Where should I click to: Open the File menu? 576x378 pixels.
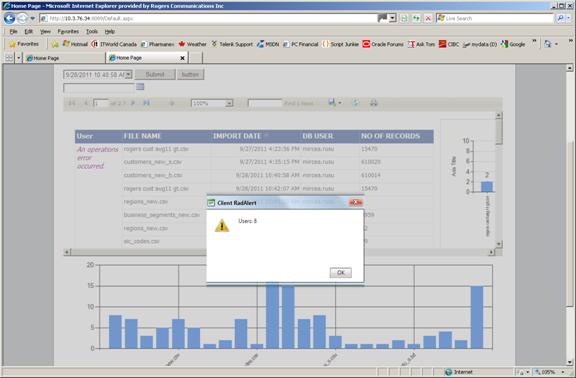pyautogui.click(x=14, y=32)
